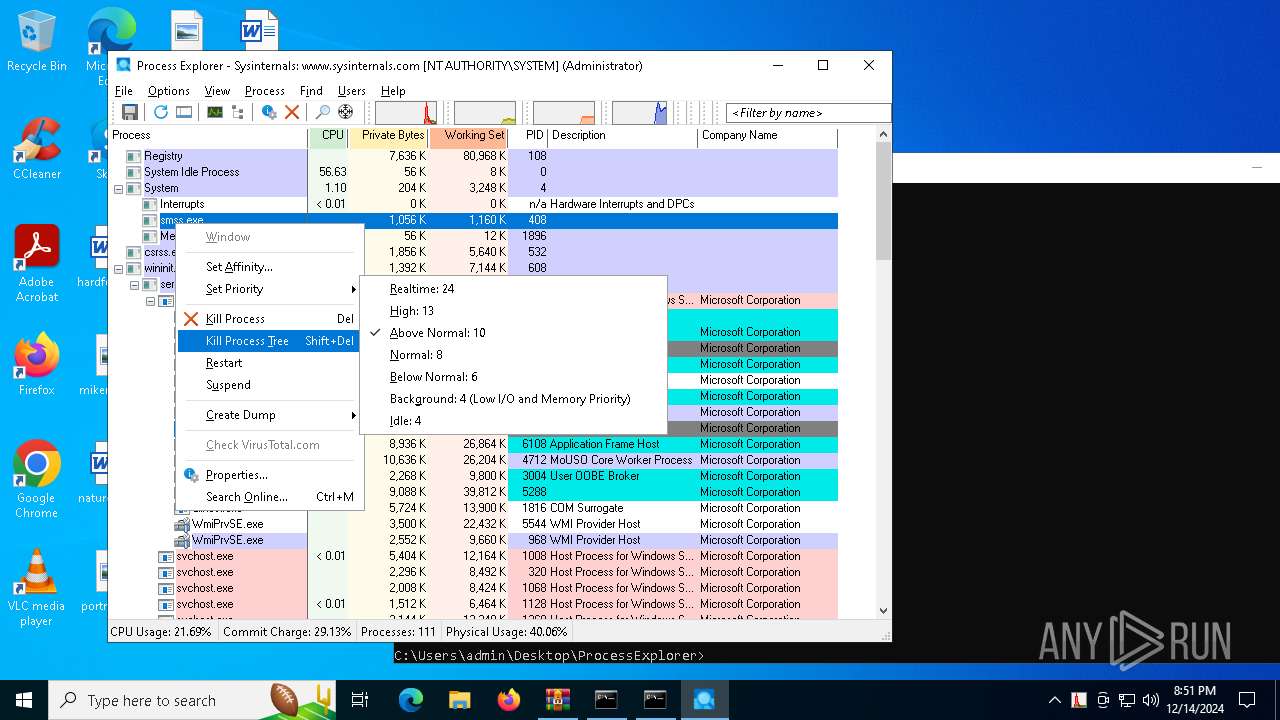This screenshot has width=1280, height=720.
Task: Collapse the System process tree node
Action: pos(118,188)
